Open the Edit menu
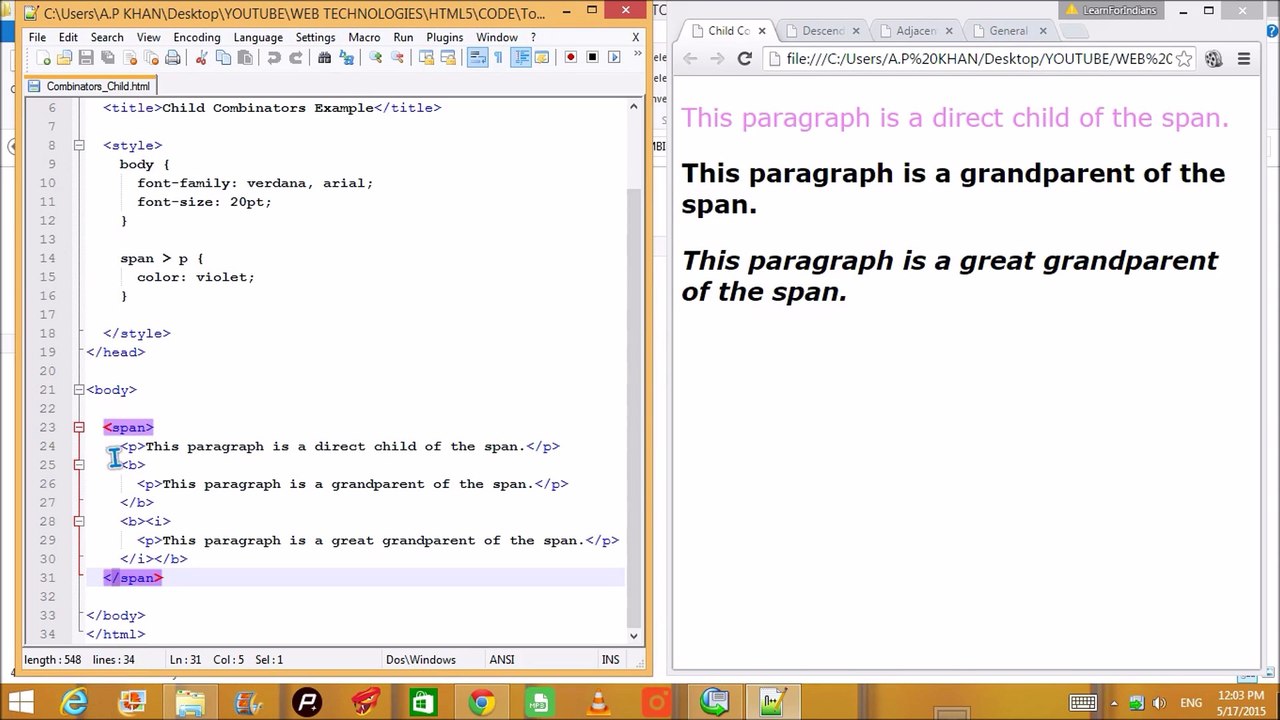 67,37
